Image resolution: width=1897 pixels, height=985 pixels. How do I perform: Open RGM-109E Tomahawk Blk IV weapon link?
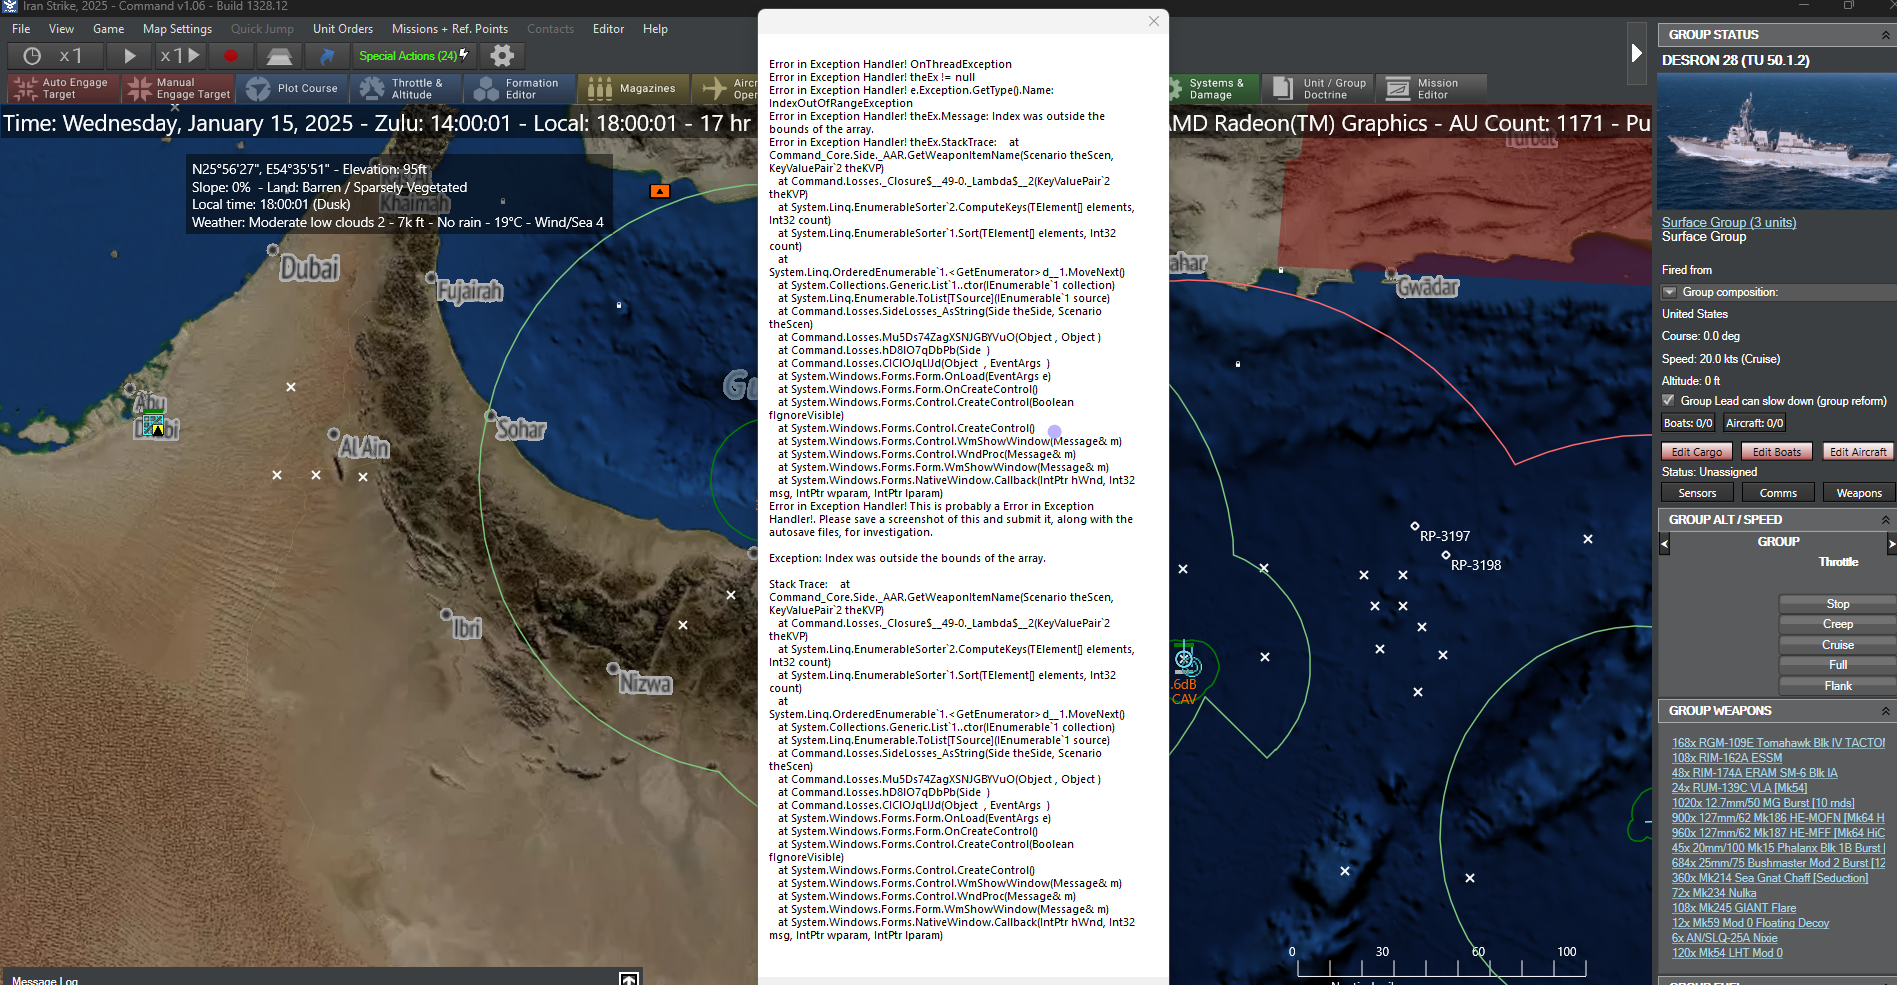pos(1778,743)
